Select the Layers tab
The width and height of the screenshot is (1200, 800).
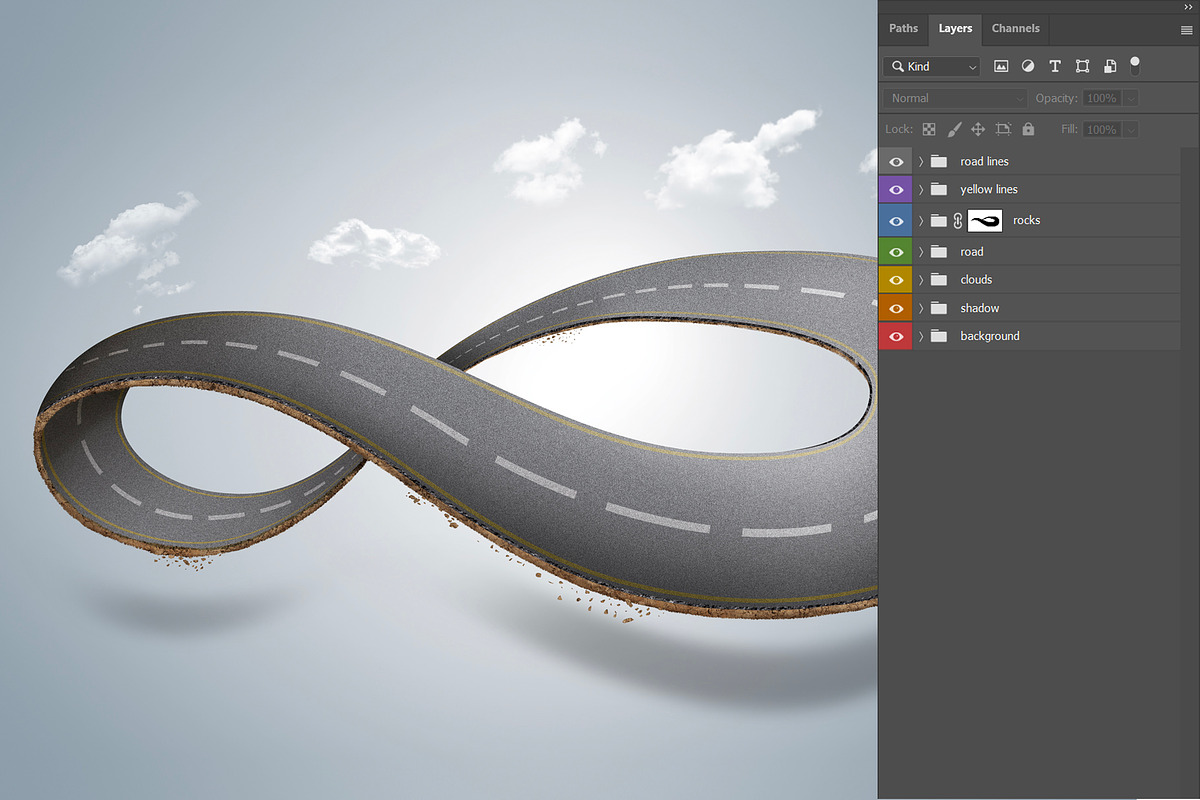click(955, 29)
